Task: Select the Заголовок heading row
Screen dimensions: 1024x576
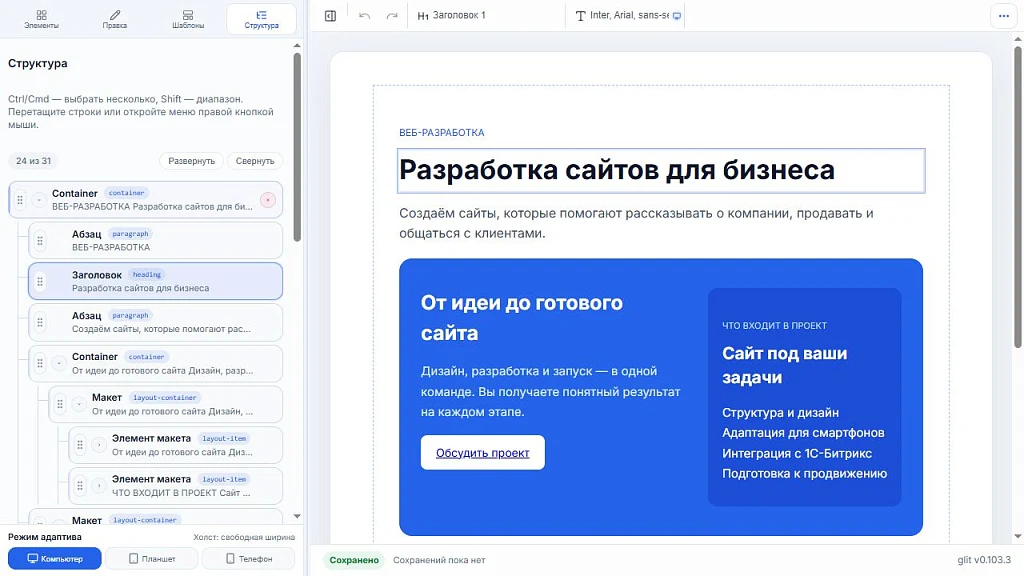Action: pos(155,281)
